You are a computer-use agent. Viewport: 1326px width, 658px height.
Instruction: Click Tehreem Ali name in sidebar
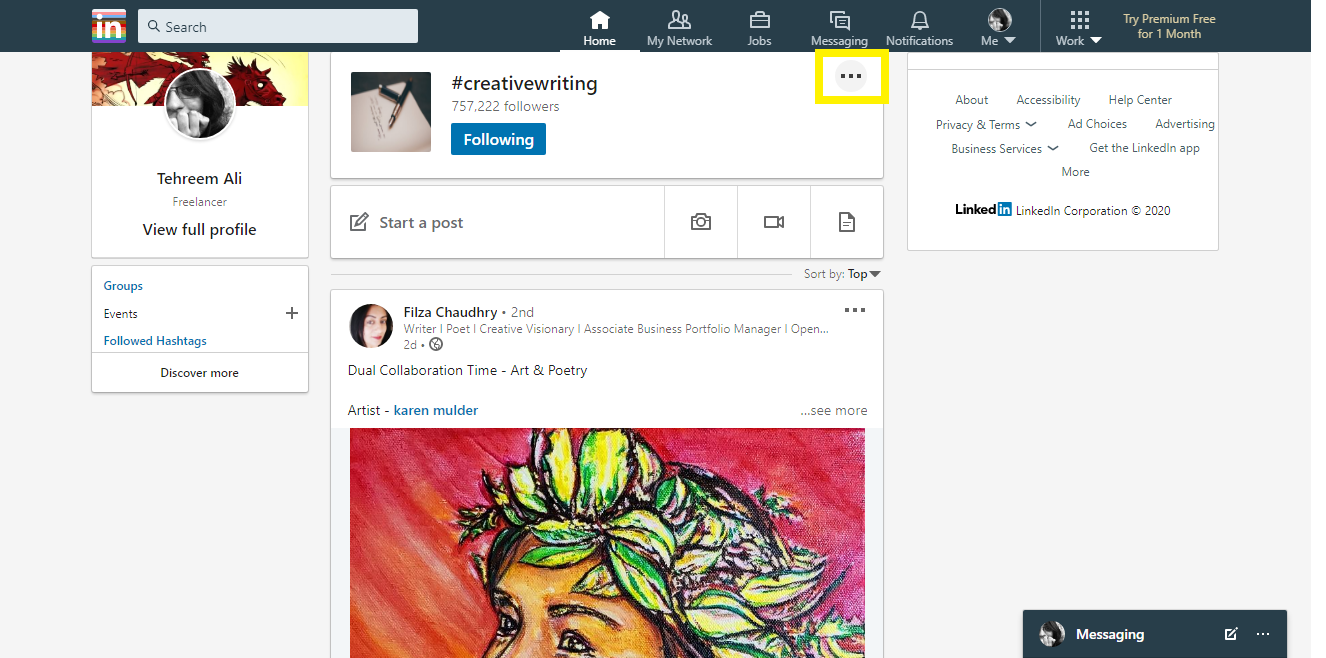point(200,178)
